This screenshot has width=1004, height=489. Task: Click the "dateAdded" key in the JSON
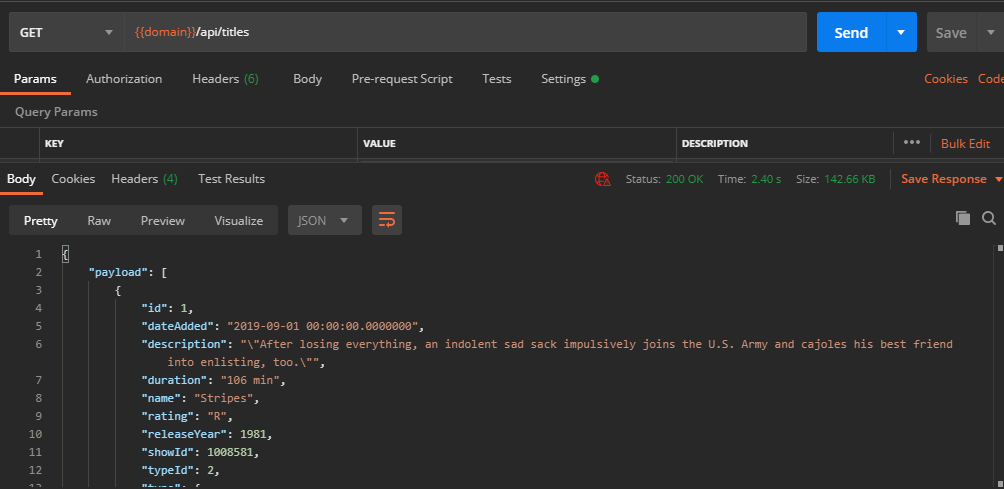[179, 326]
